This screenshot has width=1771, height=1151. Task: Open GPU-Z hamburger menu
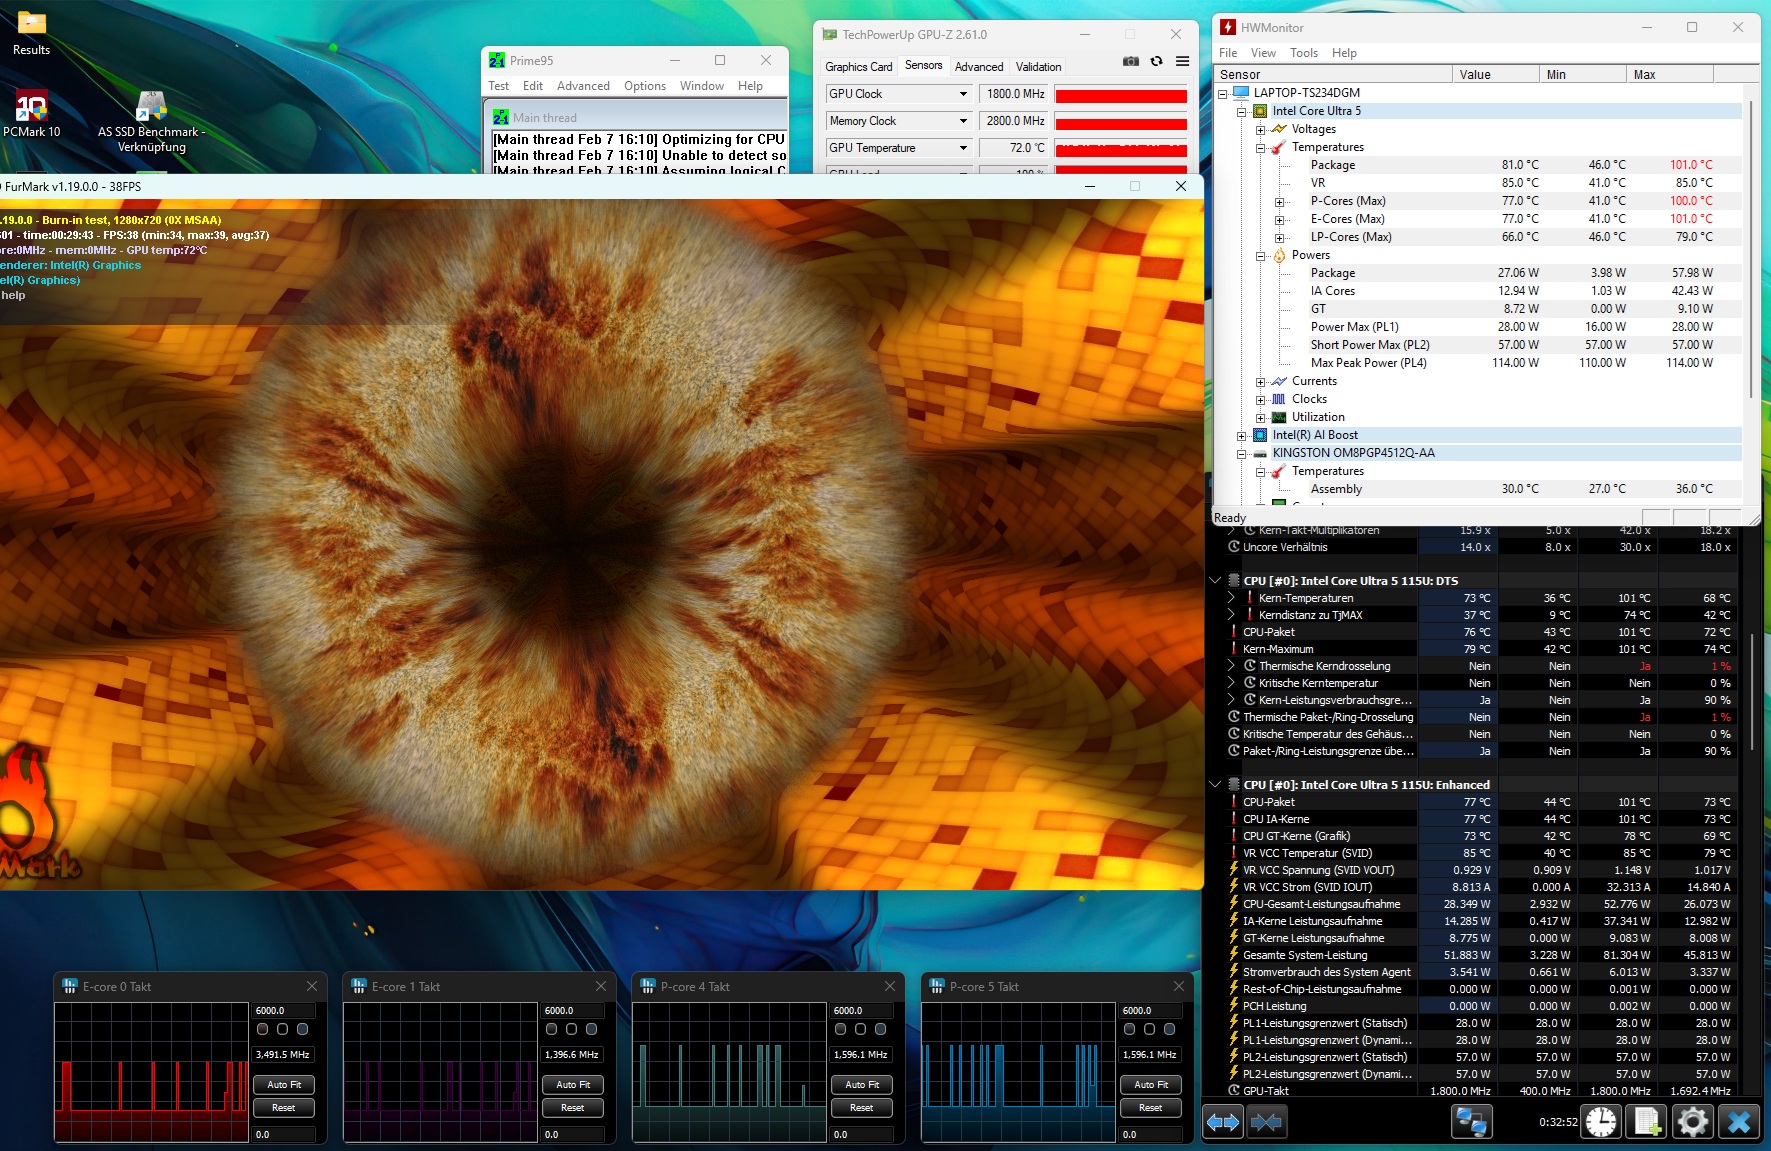point(1182,62)
